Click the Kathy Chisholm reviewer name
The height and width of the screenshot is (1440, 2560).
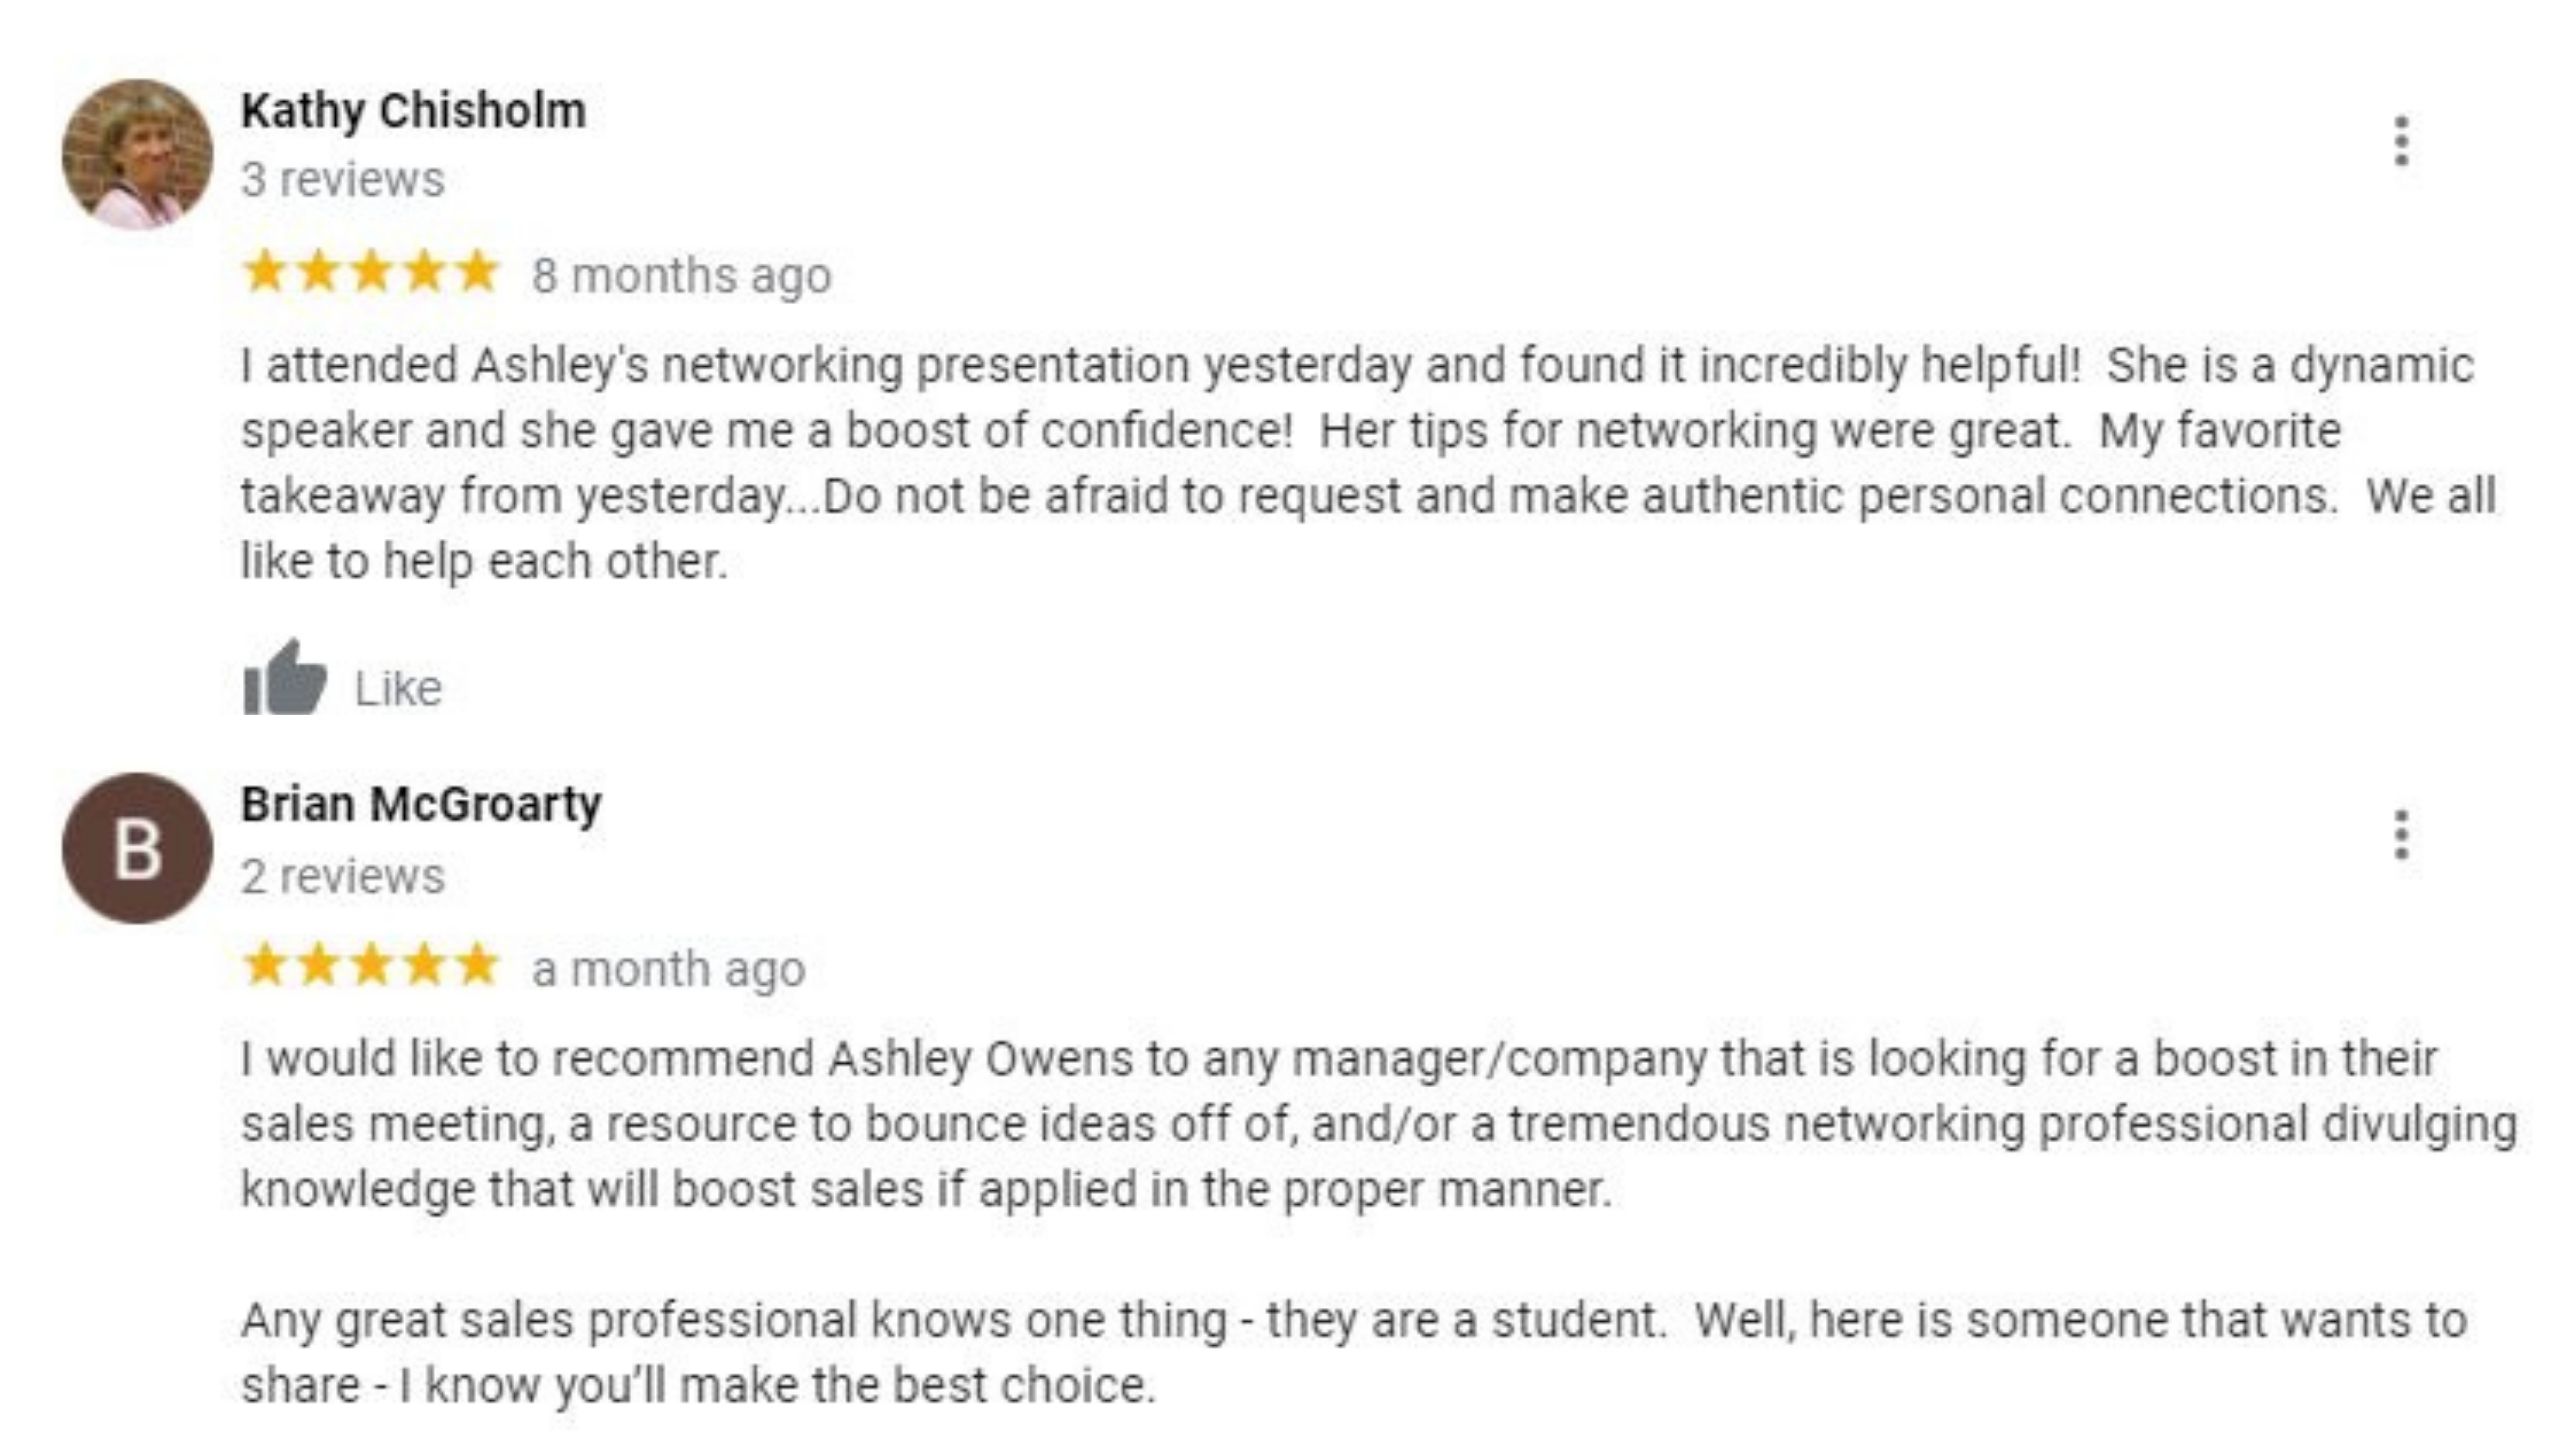413,111
